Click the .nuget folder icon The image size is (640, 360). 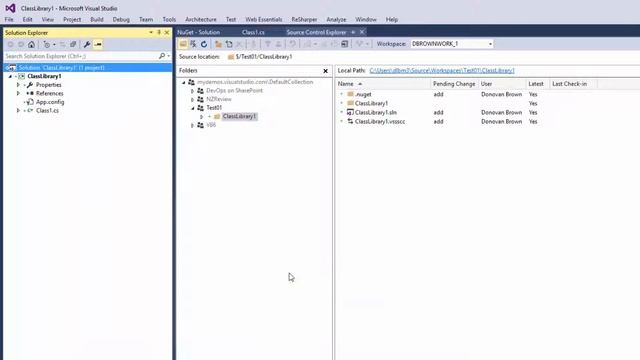(350, 94)
